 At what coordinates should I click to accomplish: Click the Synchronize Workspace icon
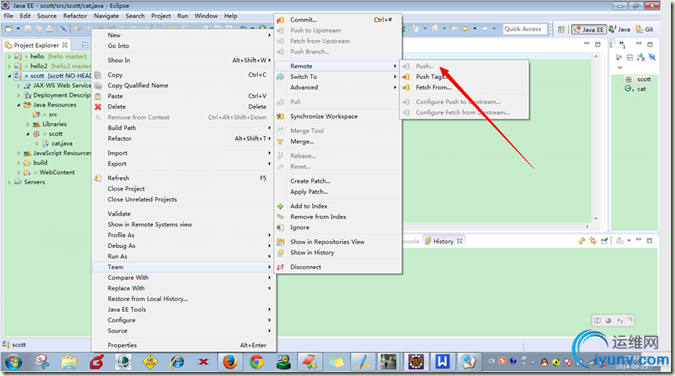coord(280,116)
